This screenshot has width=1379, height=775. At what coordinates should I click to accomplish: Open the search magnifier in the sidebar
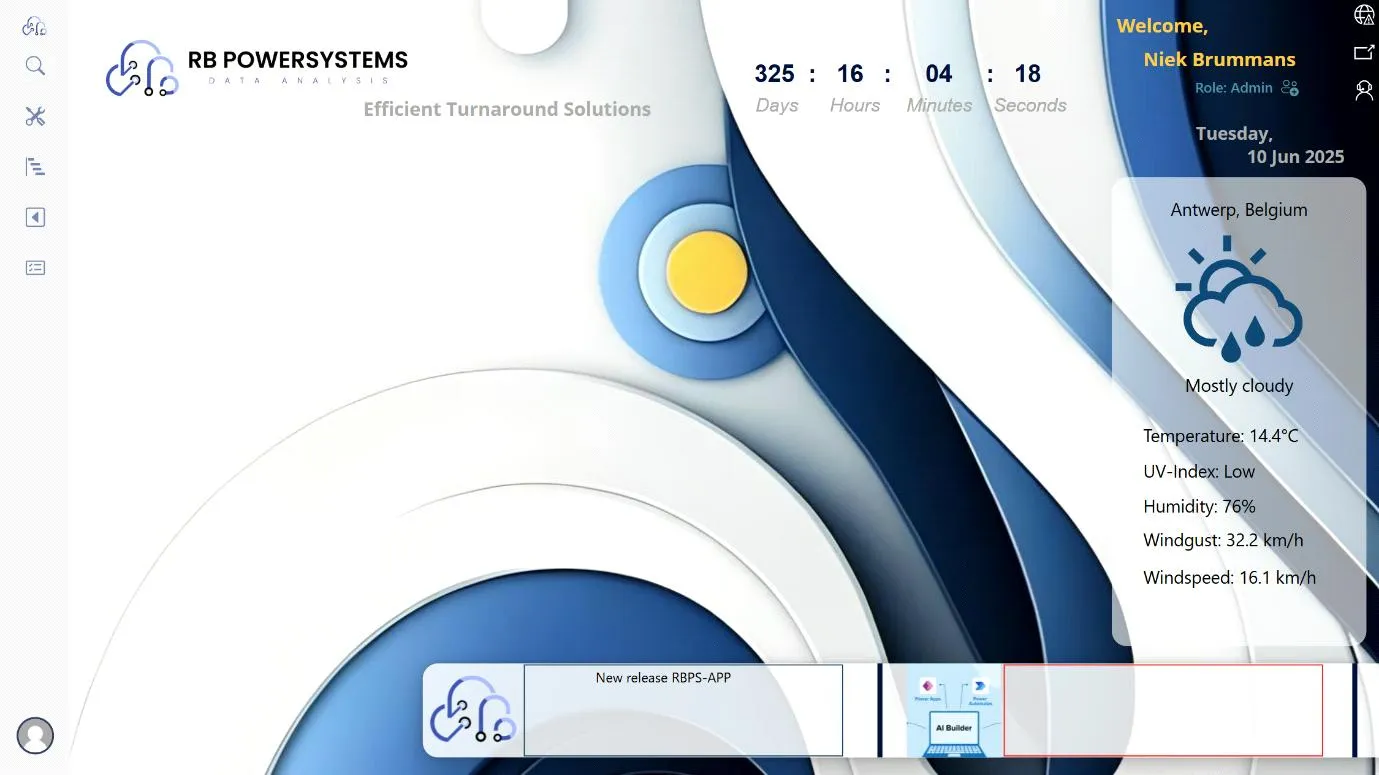pyautogui.click(x=35, y=66)
